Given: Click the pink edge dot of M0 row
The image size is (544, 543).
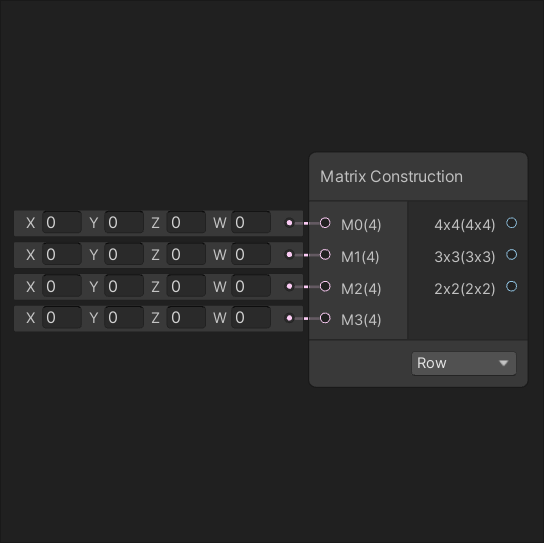Looking at the screenshot, I should tap(289, 223).
